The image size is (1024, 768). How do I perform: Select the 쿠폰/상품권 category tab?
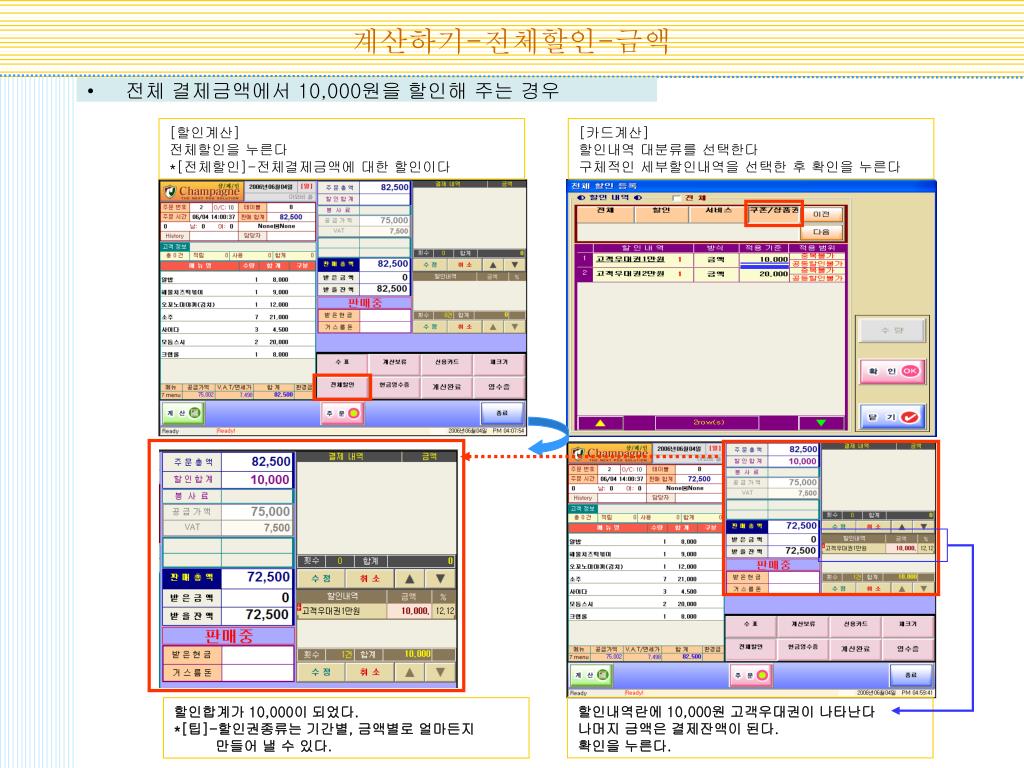point(774,214)
